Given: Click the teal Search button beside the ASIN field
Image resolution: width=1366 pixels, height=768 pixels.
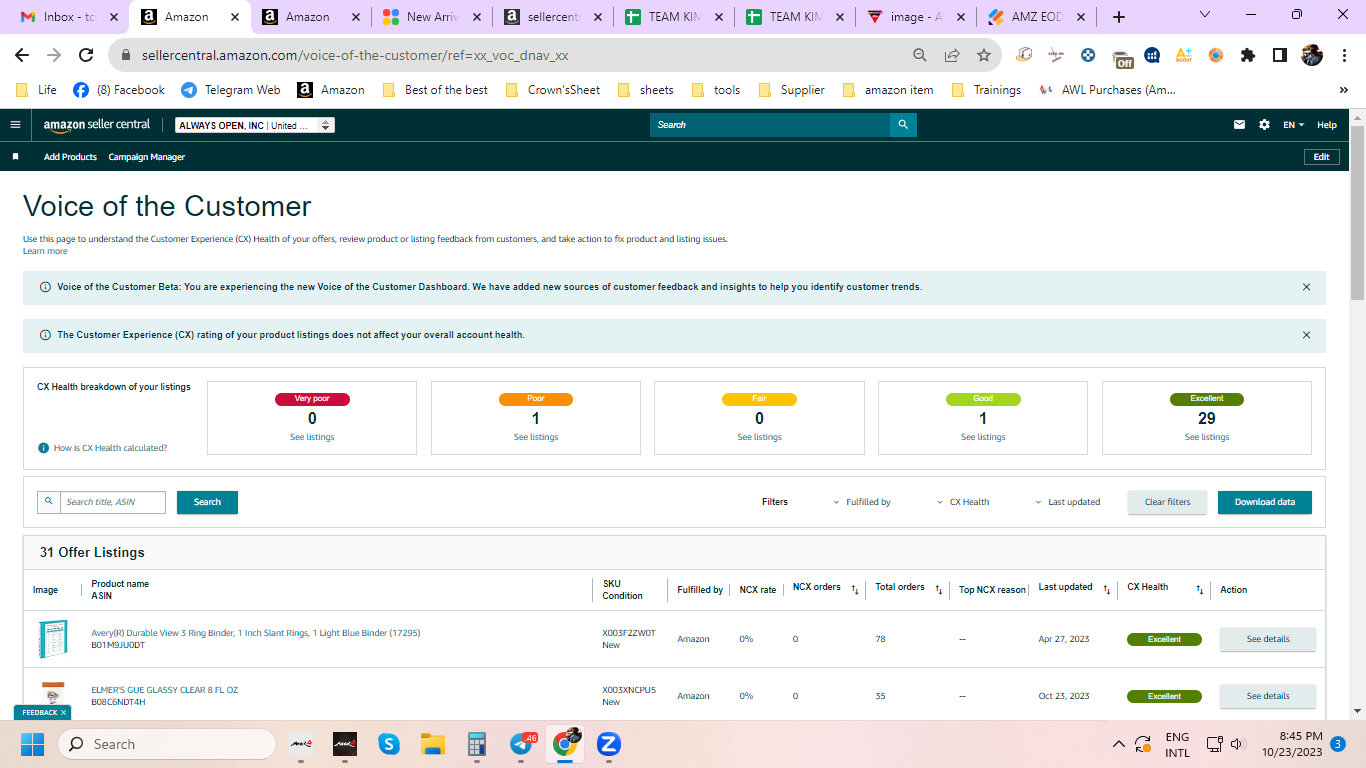Looking at the screenshot, I should click(207, 502).
